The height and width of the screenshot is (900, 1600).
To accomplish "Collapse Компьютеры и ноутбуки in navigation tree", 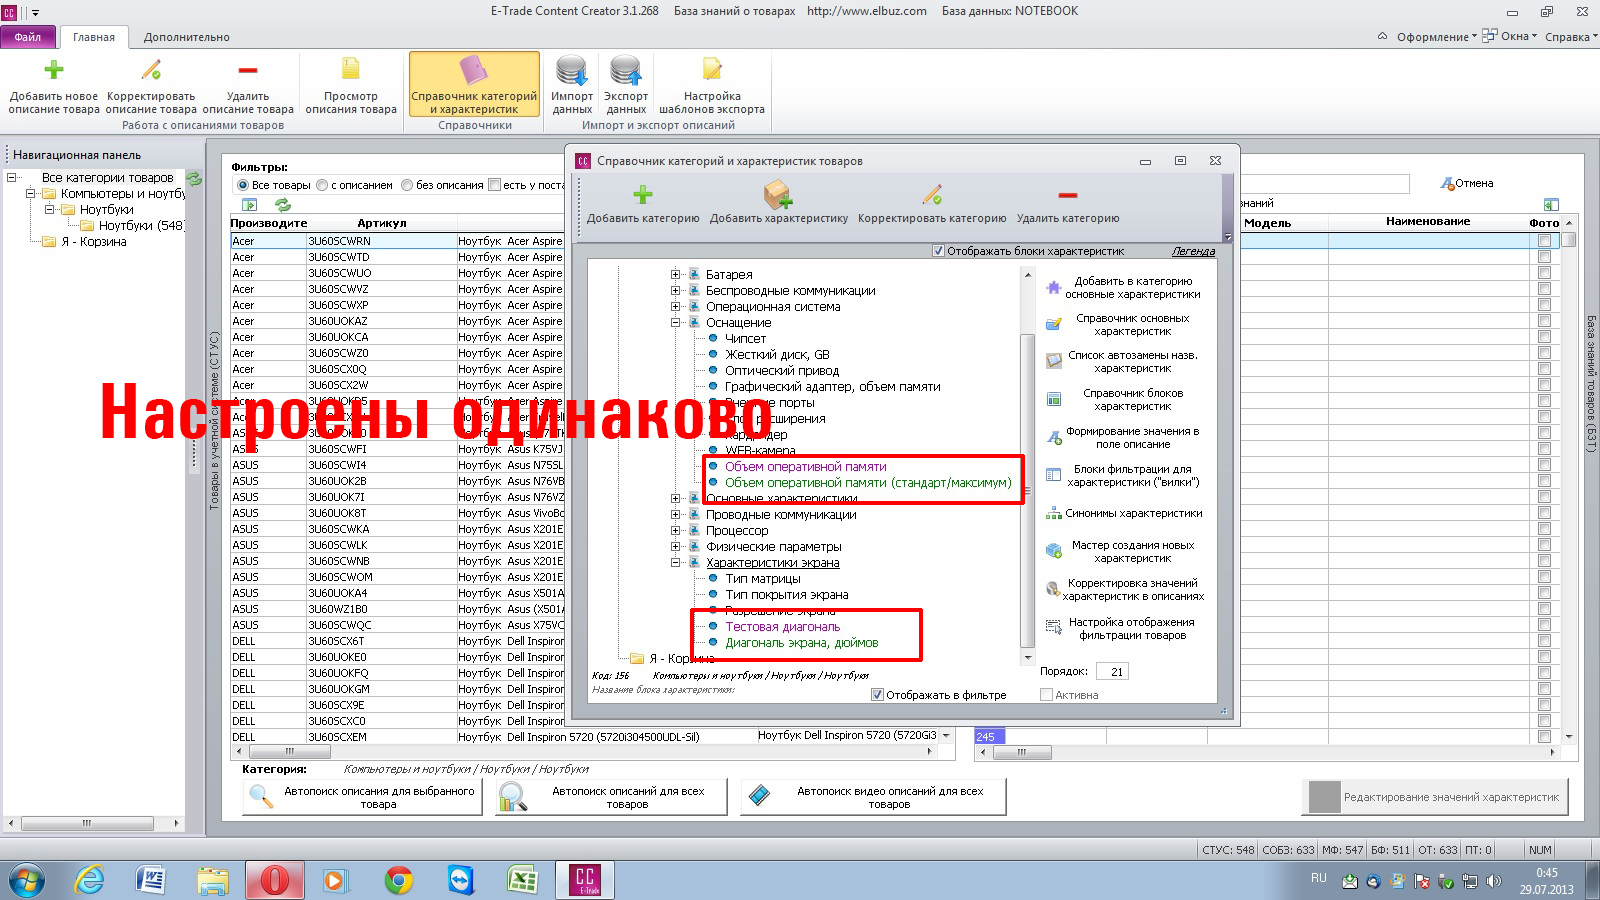I will (x=31, y=194).
